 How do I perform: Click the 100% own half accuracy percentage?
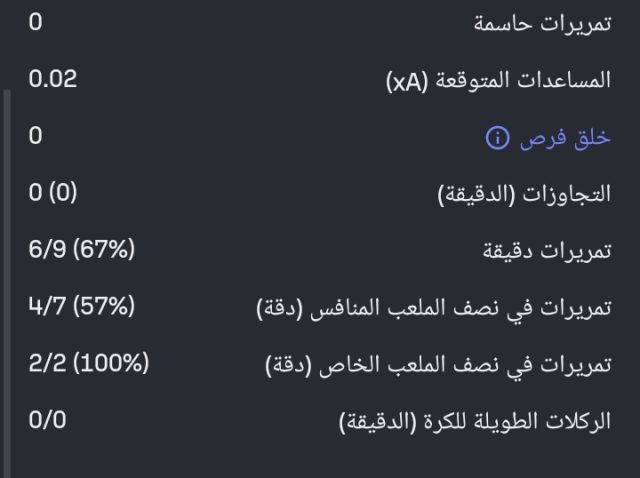point(109,362)
